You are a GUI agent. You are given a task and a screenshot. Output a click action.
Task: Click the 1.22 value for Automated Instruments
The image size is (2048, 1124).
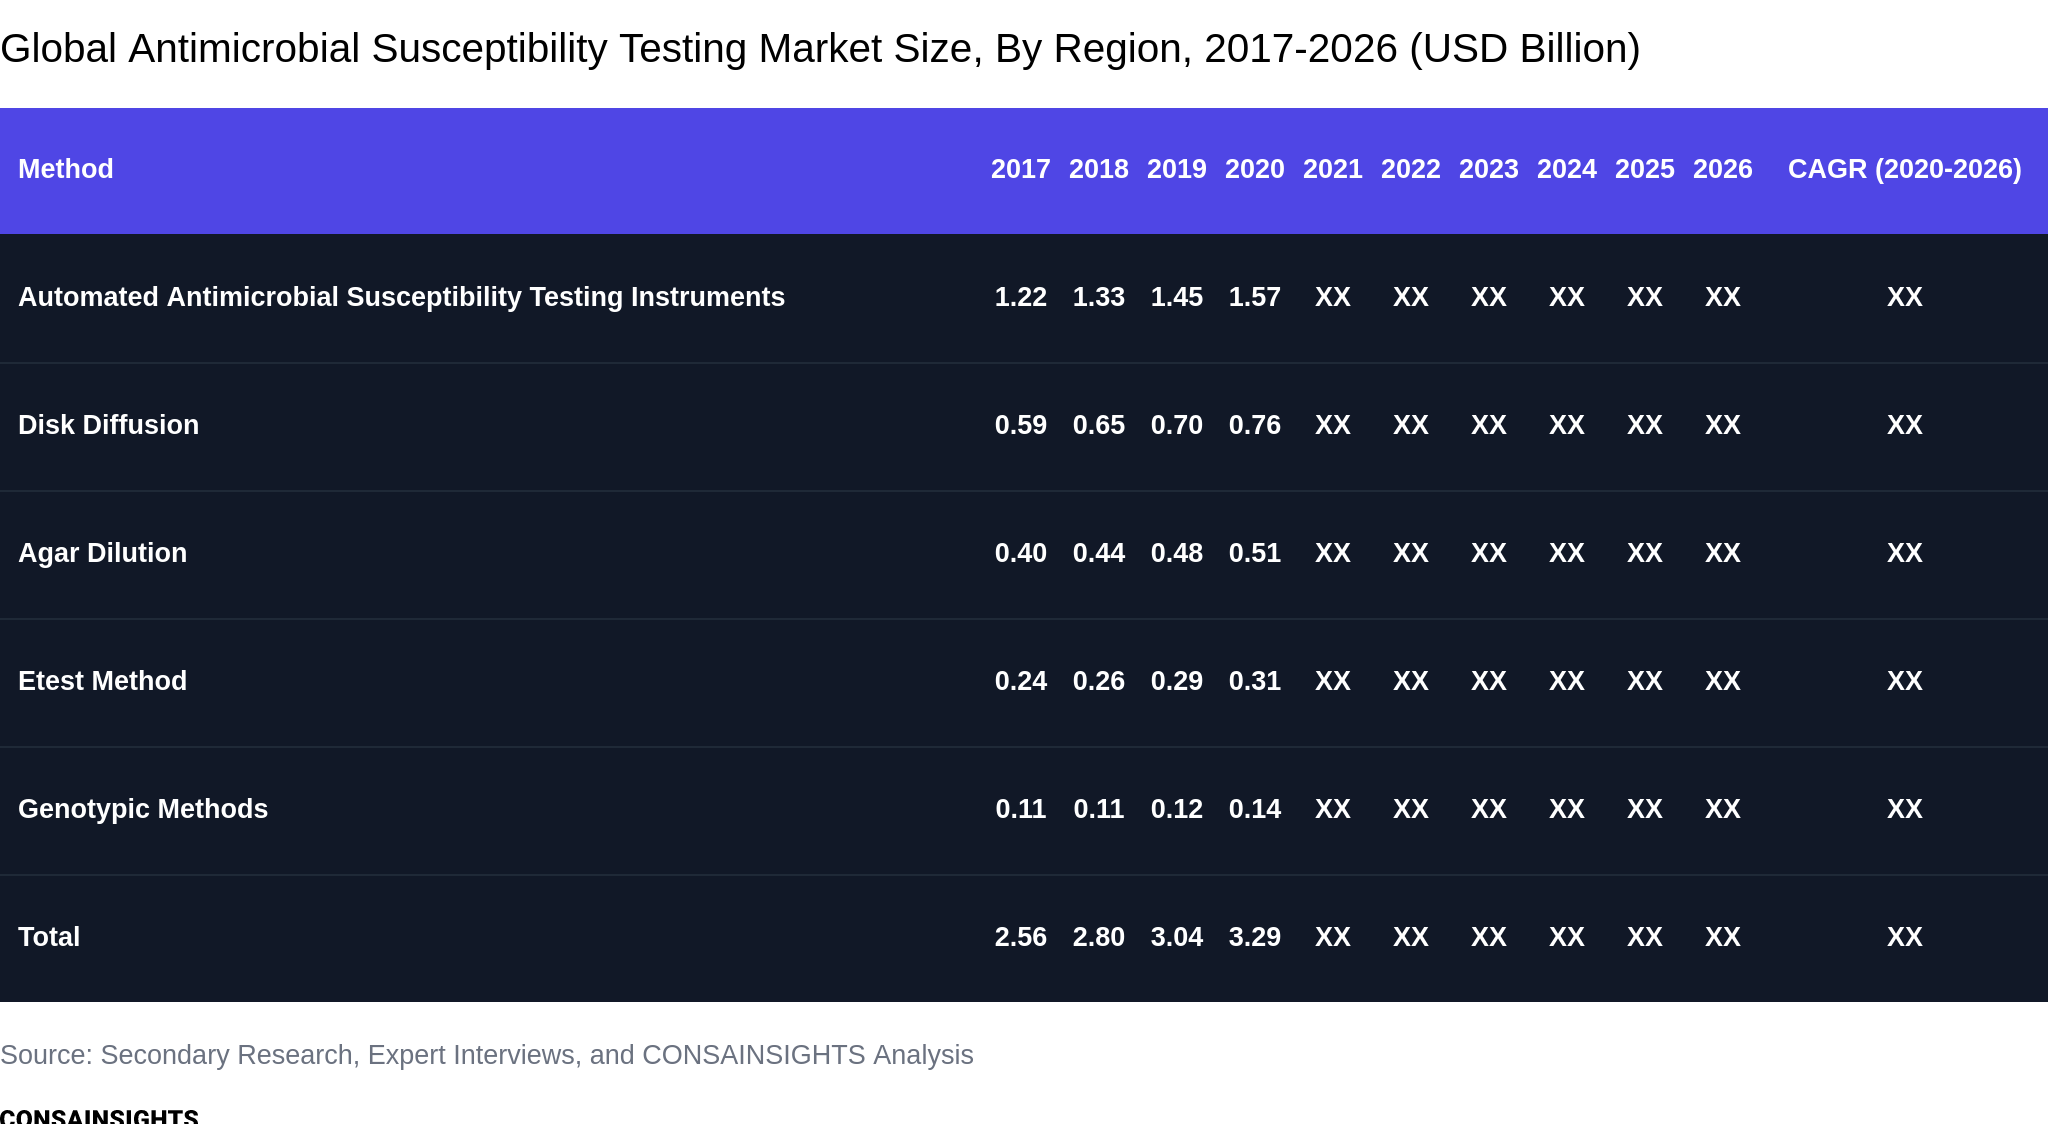tap(1021, 297)
